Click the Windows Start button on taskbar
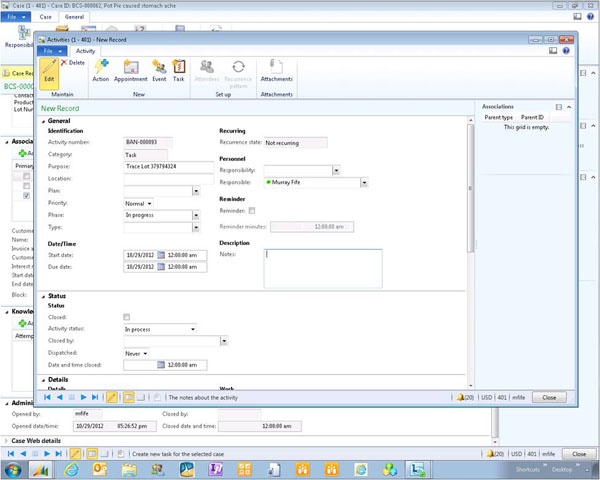 [14, 468]
